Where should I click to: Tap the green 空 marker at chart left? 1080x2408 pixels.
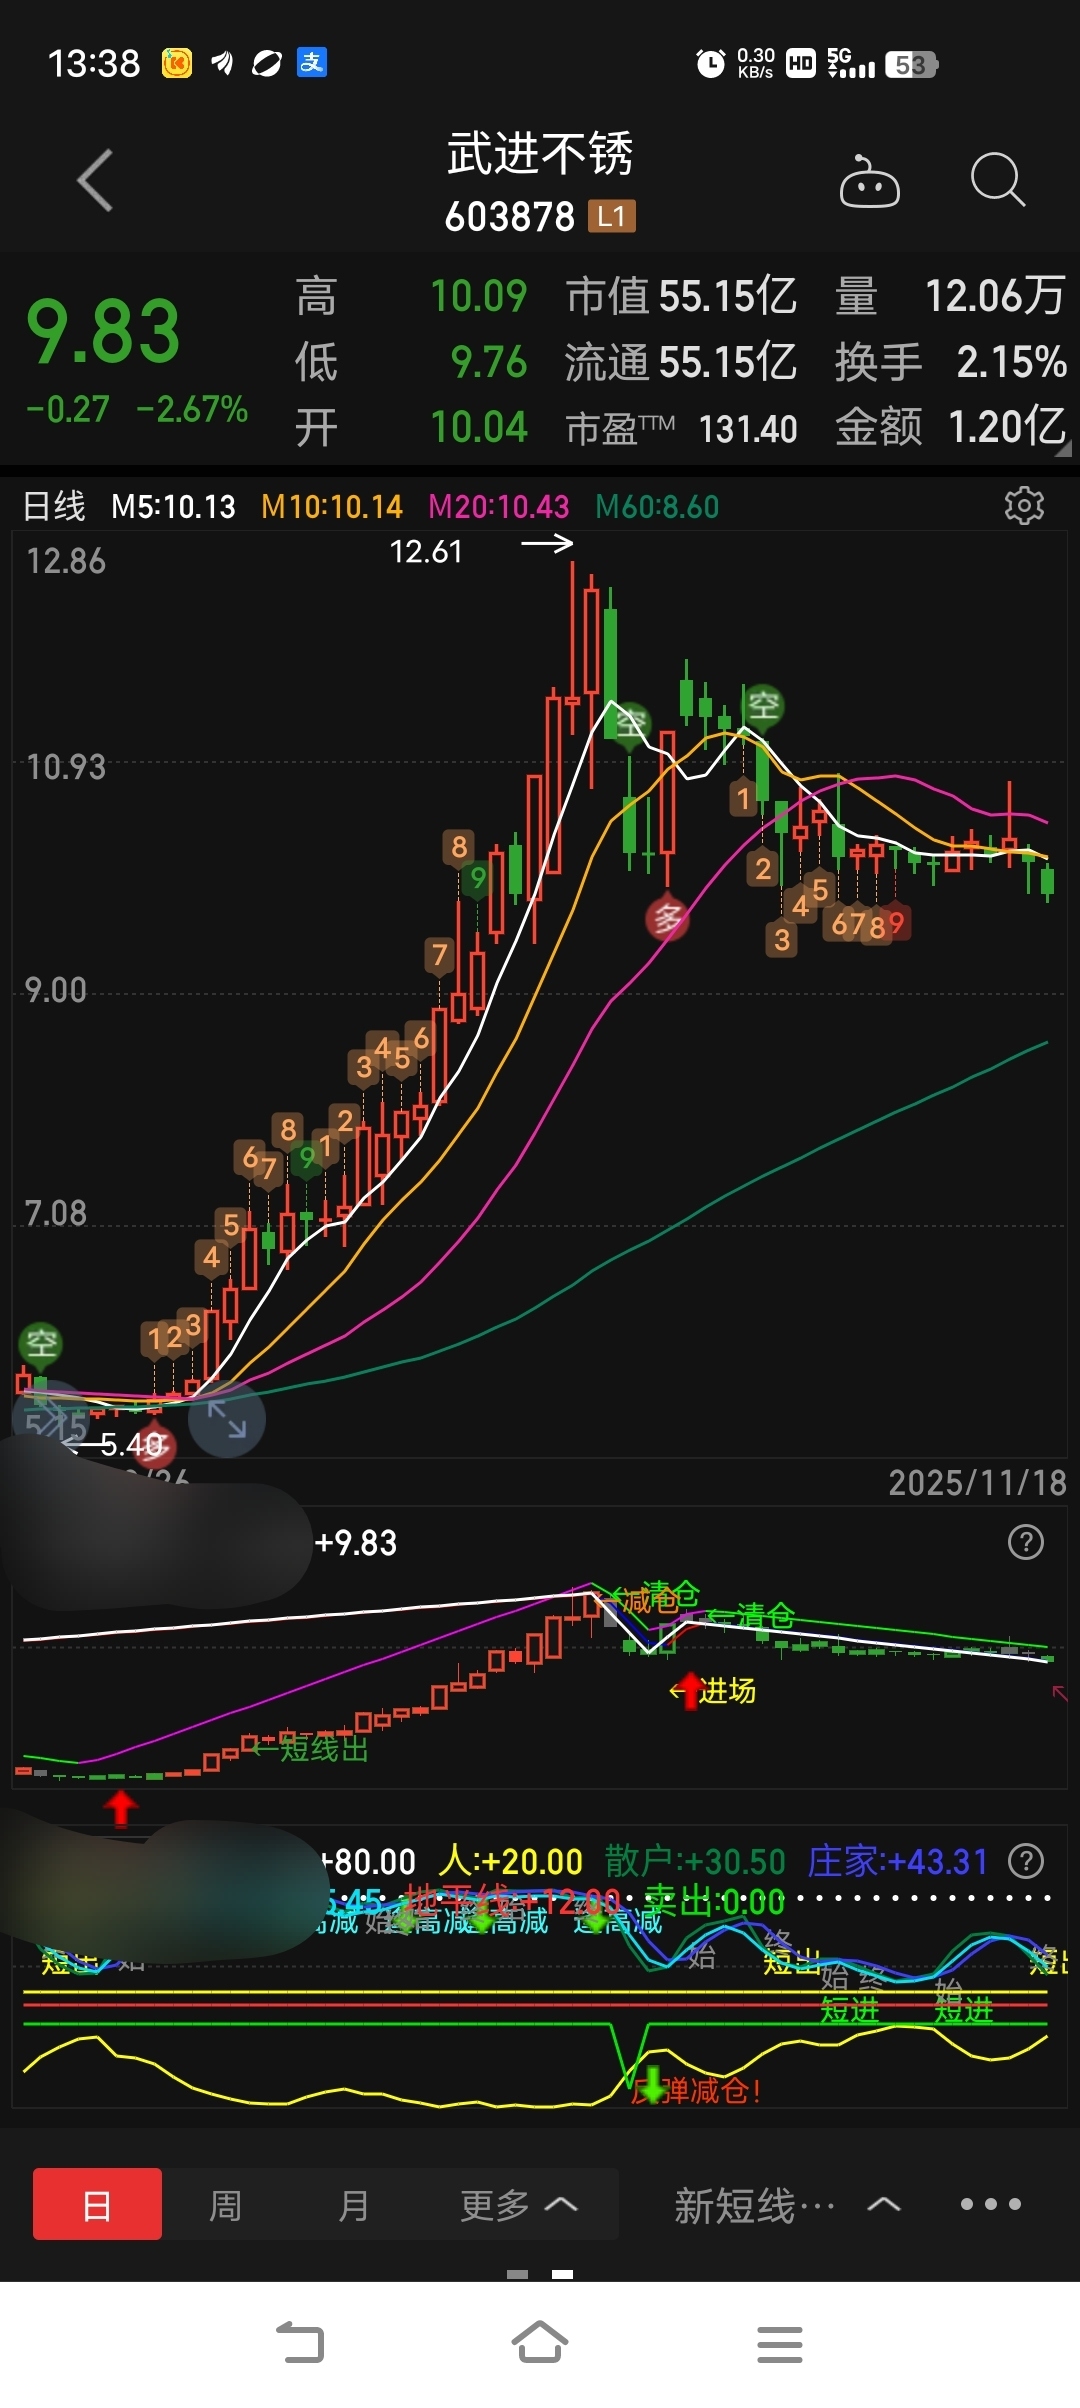41,1343
